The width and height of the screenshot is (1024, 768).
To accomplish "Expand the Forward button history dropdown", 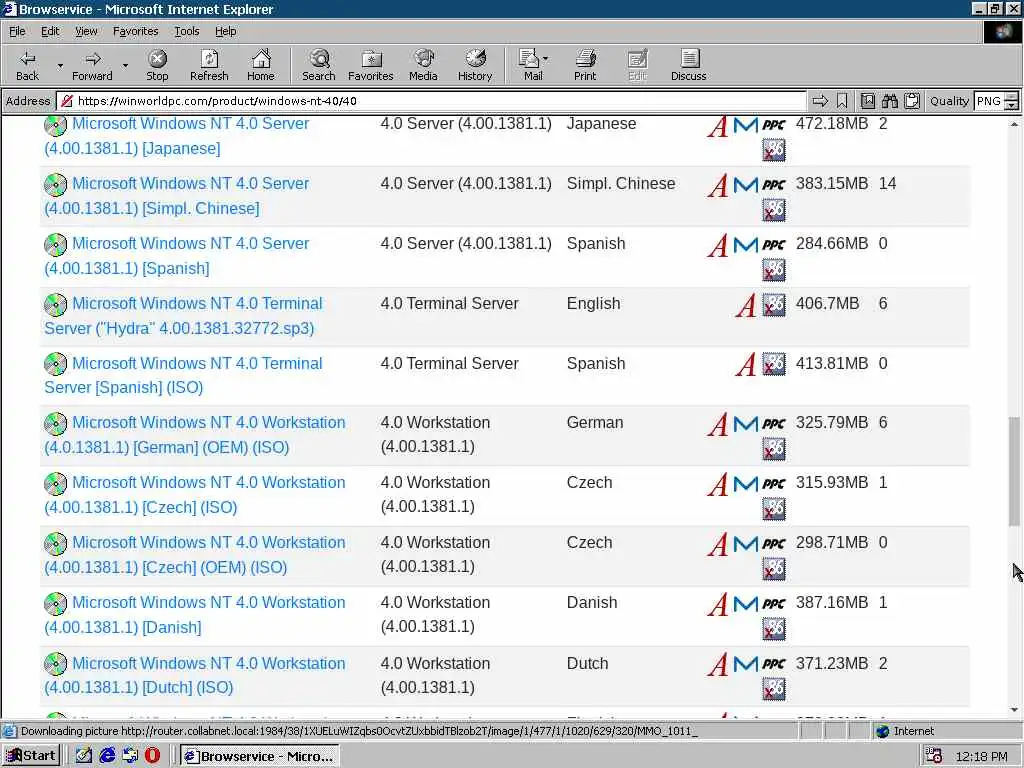I will 125,65.
